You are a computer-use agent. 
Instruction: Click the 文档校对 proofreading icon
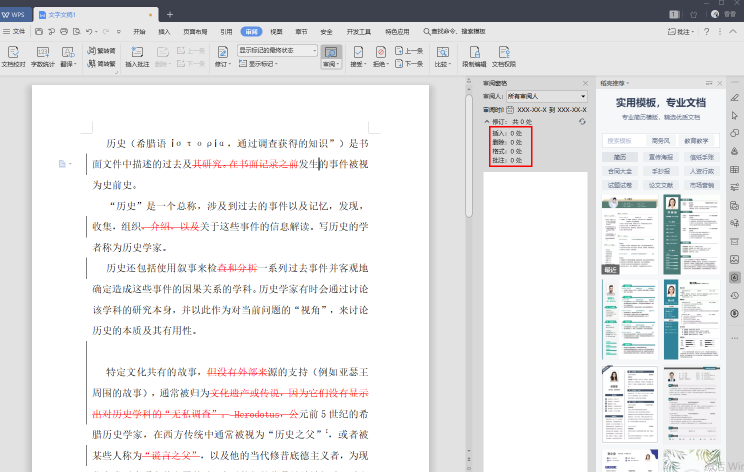point(13,54)
